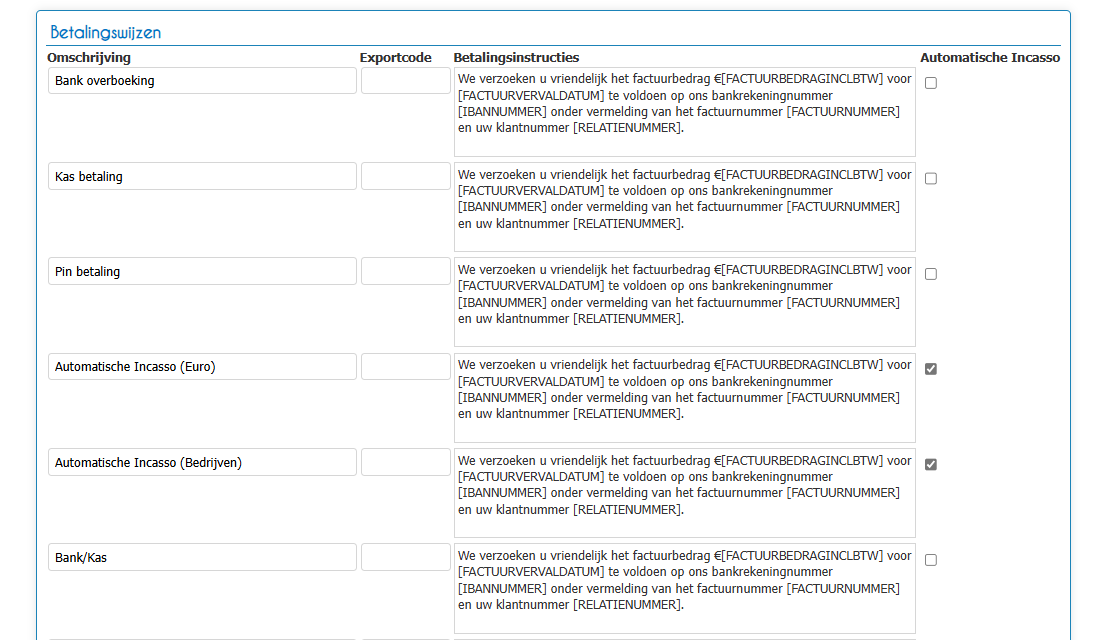Viewport: 1117px width, 640px height.
Task: Toggle the Bank/Kas automatic incasso checkbox
Action: tap(930, 560)
